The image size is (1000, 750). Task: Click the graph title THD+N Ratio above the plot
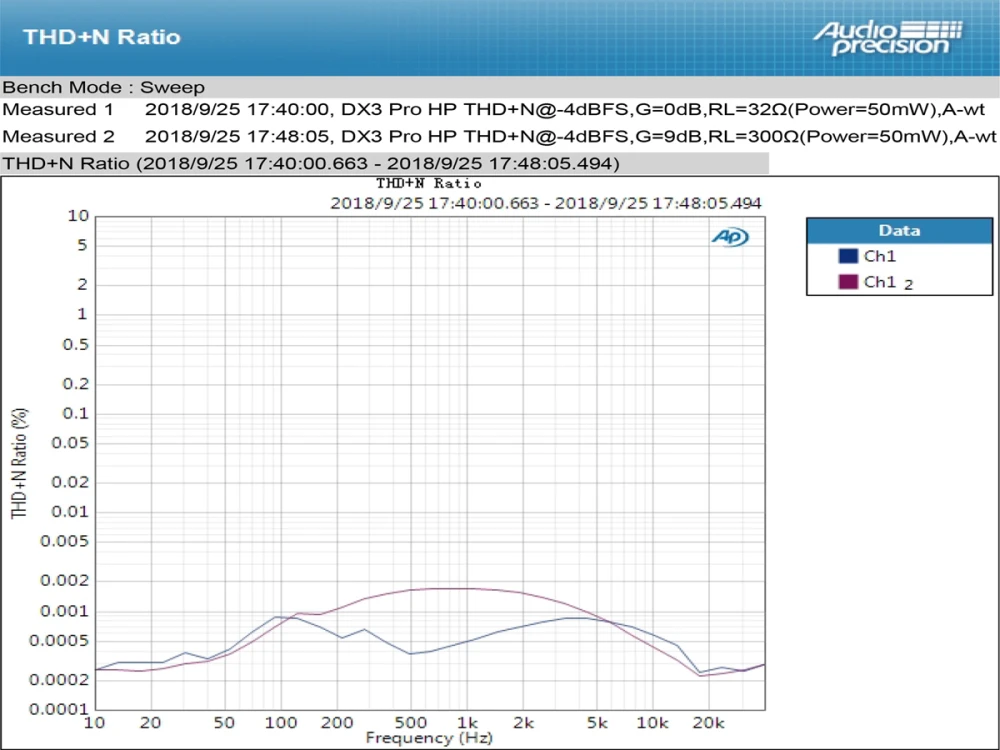tap(429, 184)
